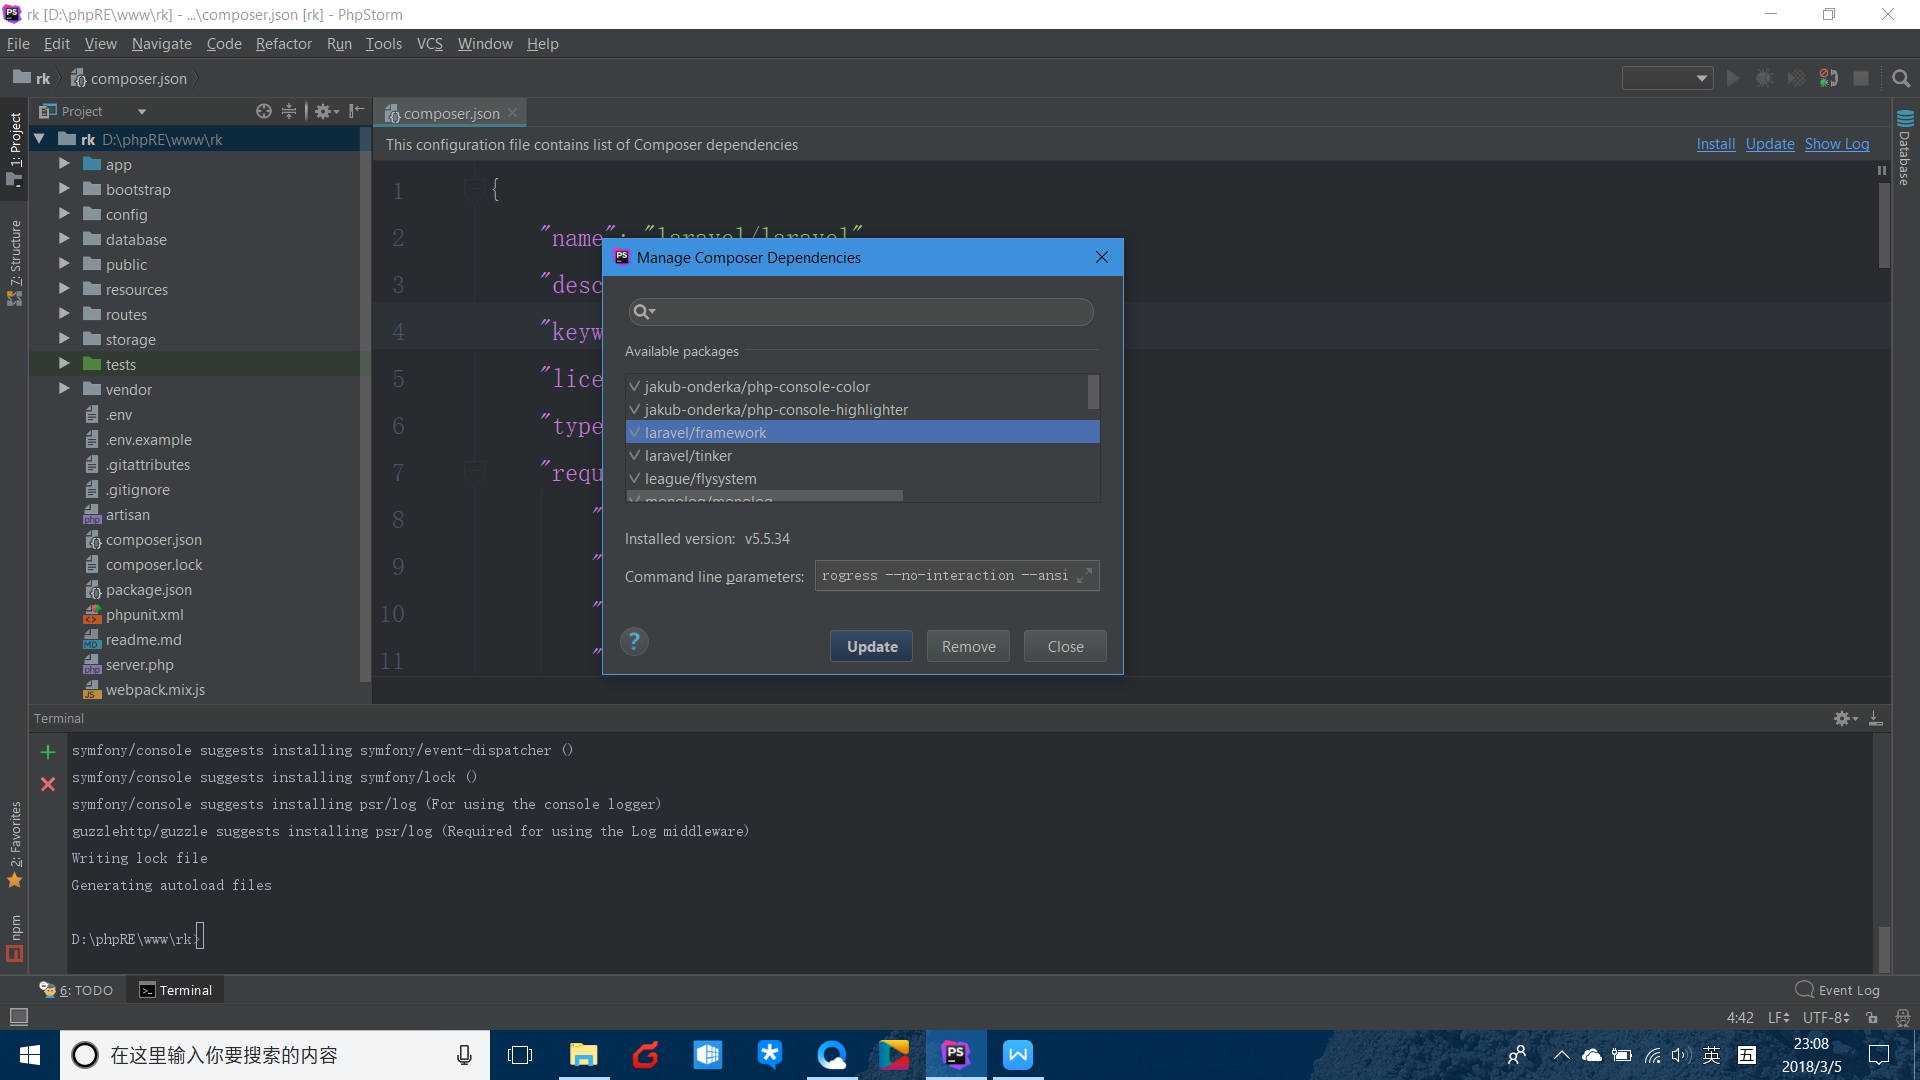Image resolution: width=1920 pixels, height=1080 pixels.
Task: Select laravel/tinker package in list
Action: [x=862, y=456]
